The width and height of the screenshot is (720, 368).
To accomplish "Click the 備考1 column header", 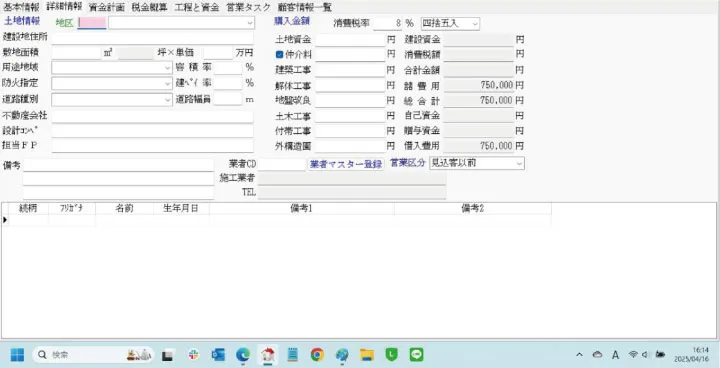I will point(302,209).
